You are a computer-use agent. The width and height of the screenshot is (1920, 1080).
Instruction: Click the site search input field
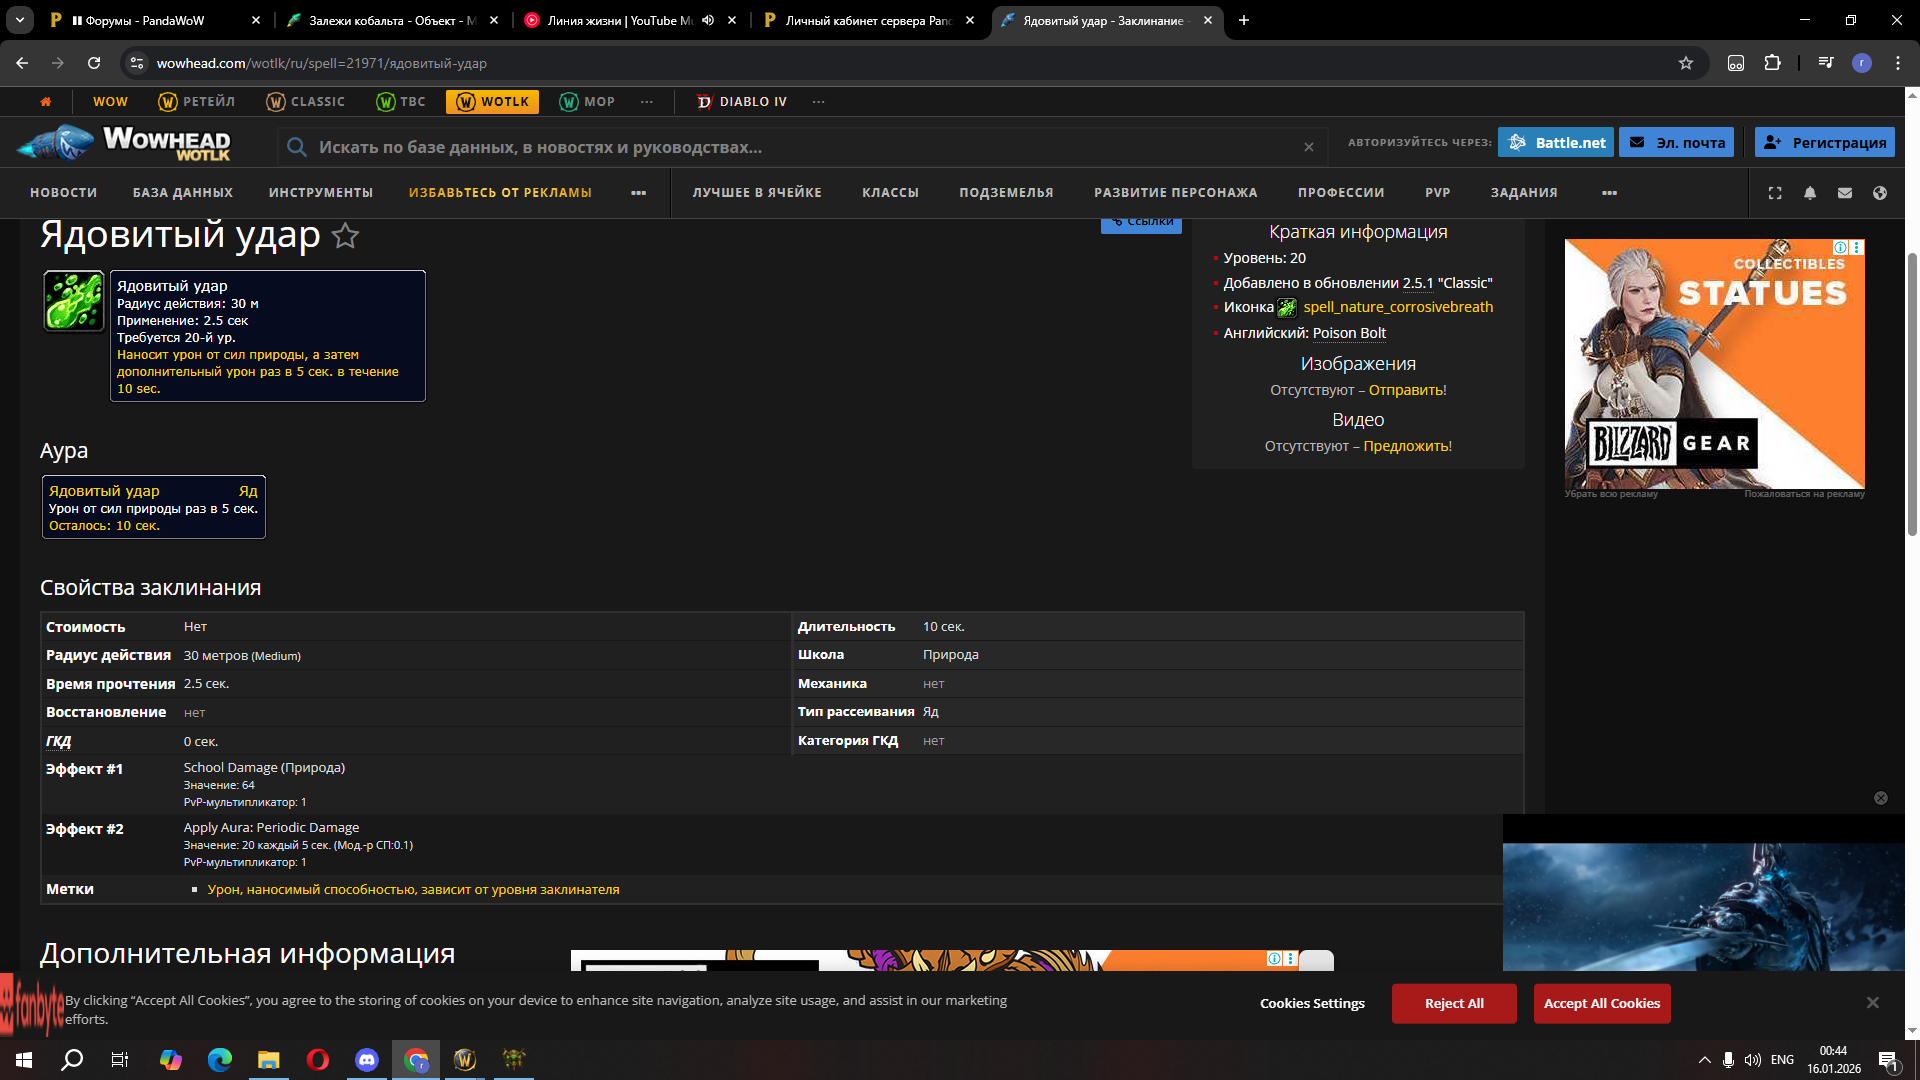tap(800, 147)
